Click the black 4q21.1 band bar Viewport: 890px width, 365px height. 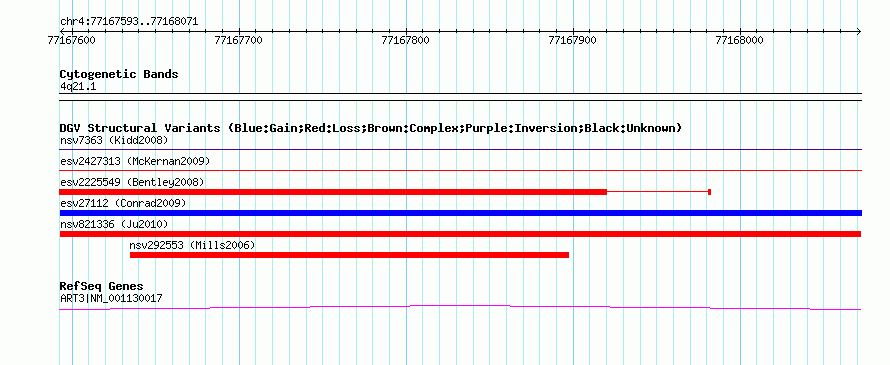pyautogui.click(x=460, y=97)
